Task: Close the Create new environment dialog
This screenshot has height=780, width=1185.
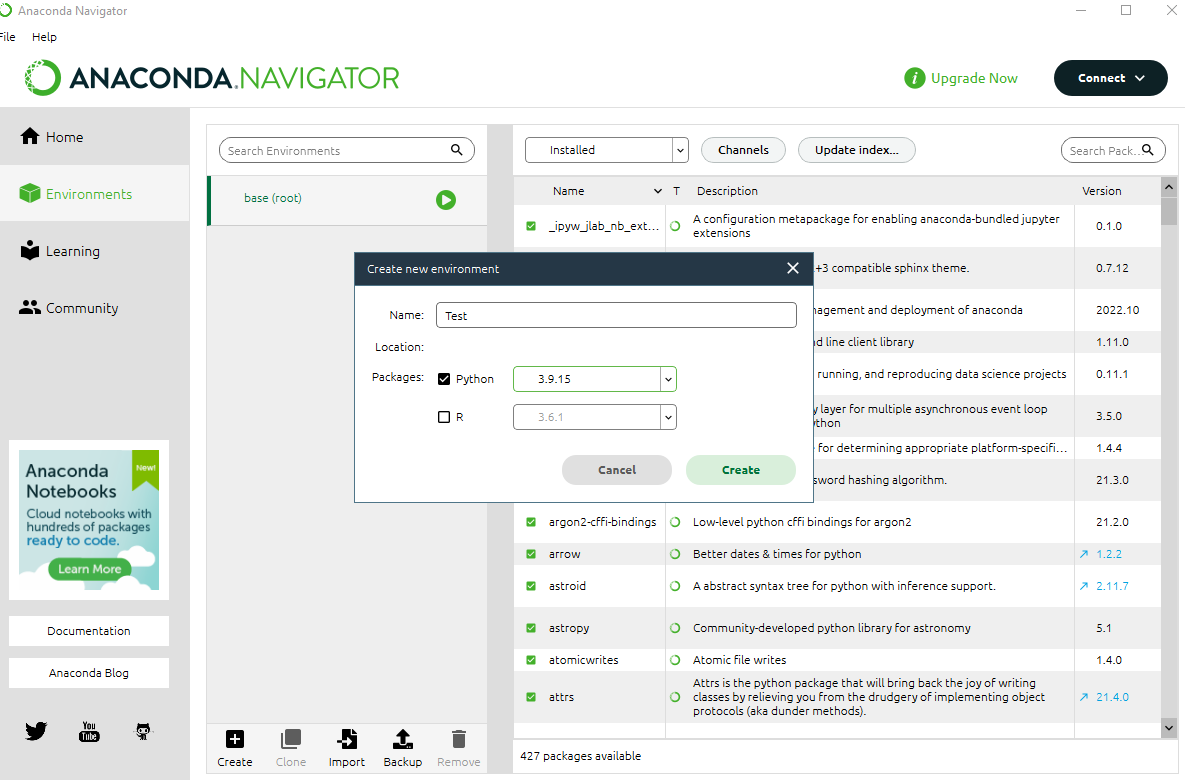Action: [x=793, y=268]
